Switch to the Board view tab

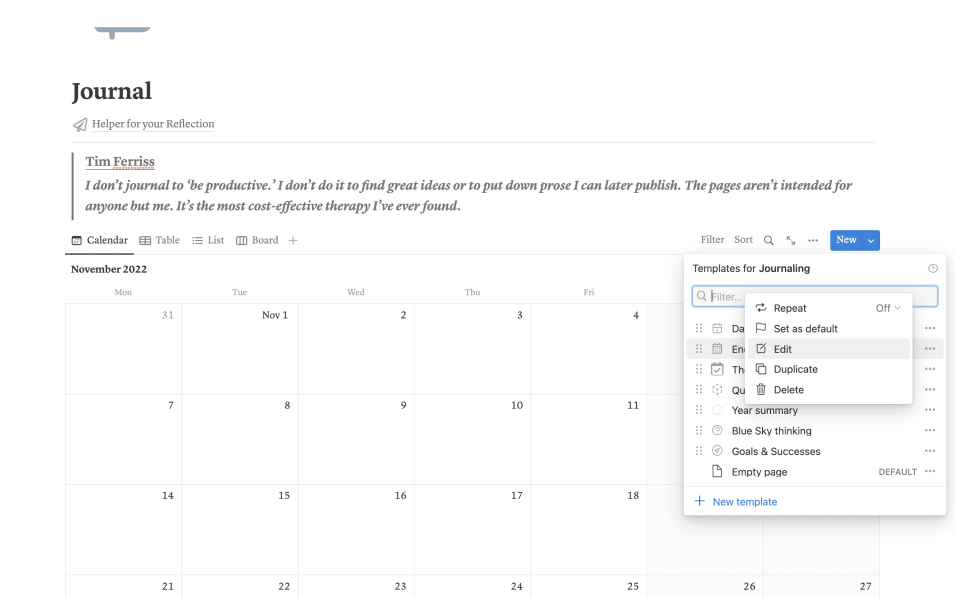[257, 240]
